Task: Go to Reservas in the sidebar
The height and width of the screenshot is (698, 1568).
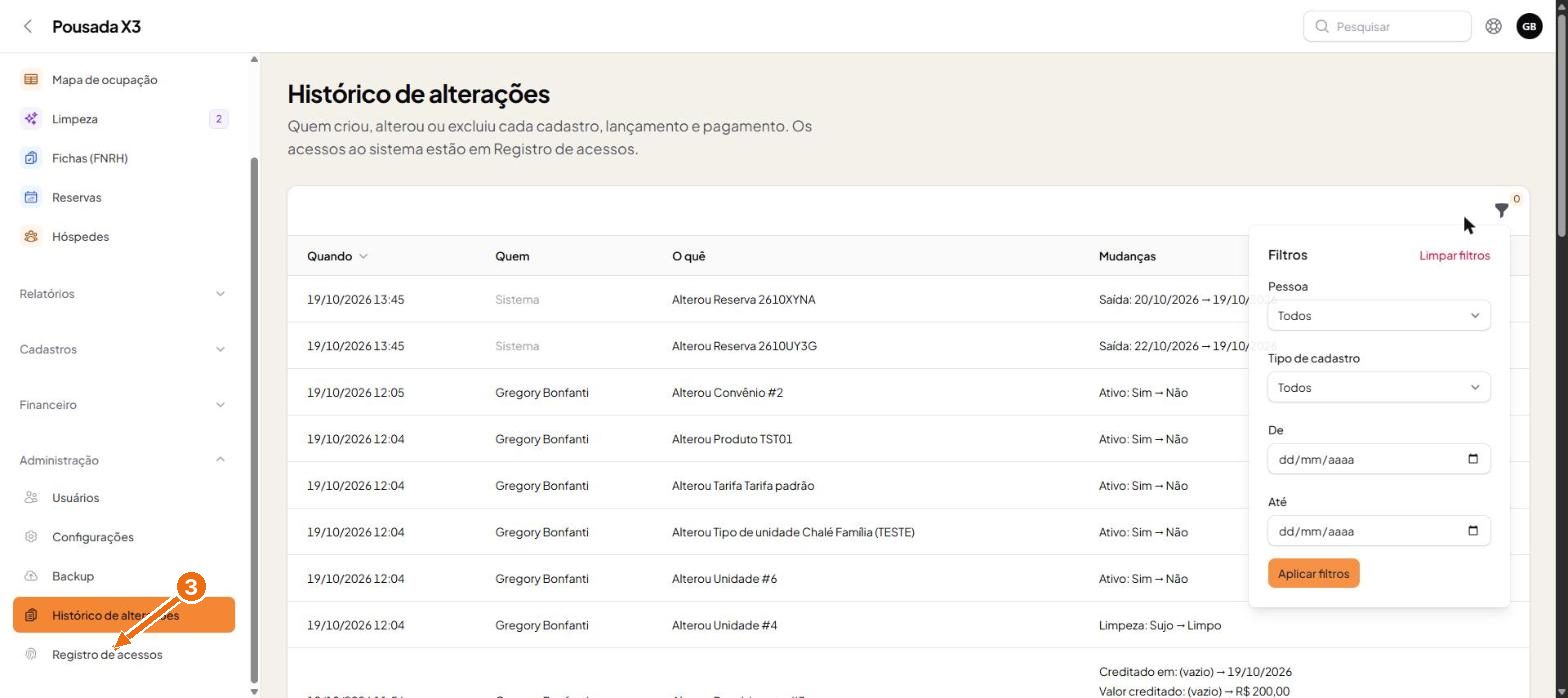Action: coord(124,197)
